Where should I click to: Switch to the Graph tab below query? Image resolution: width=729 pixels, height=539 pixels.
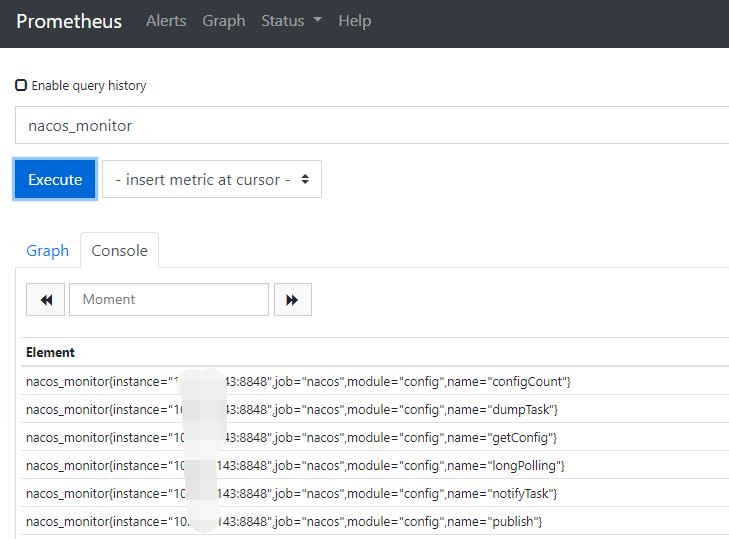(x=47, y=251)
